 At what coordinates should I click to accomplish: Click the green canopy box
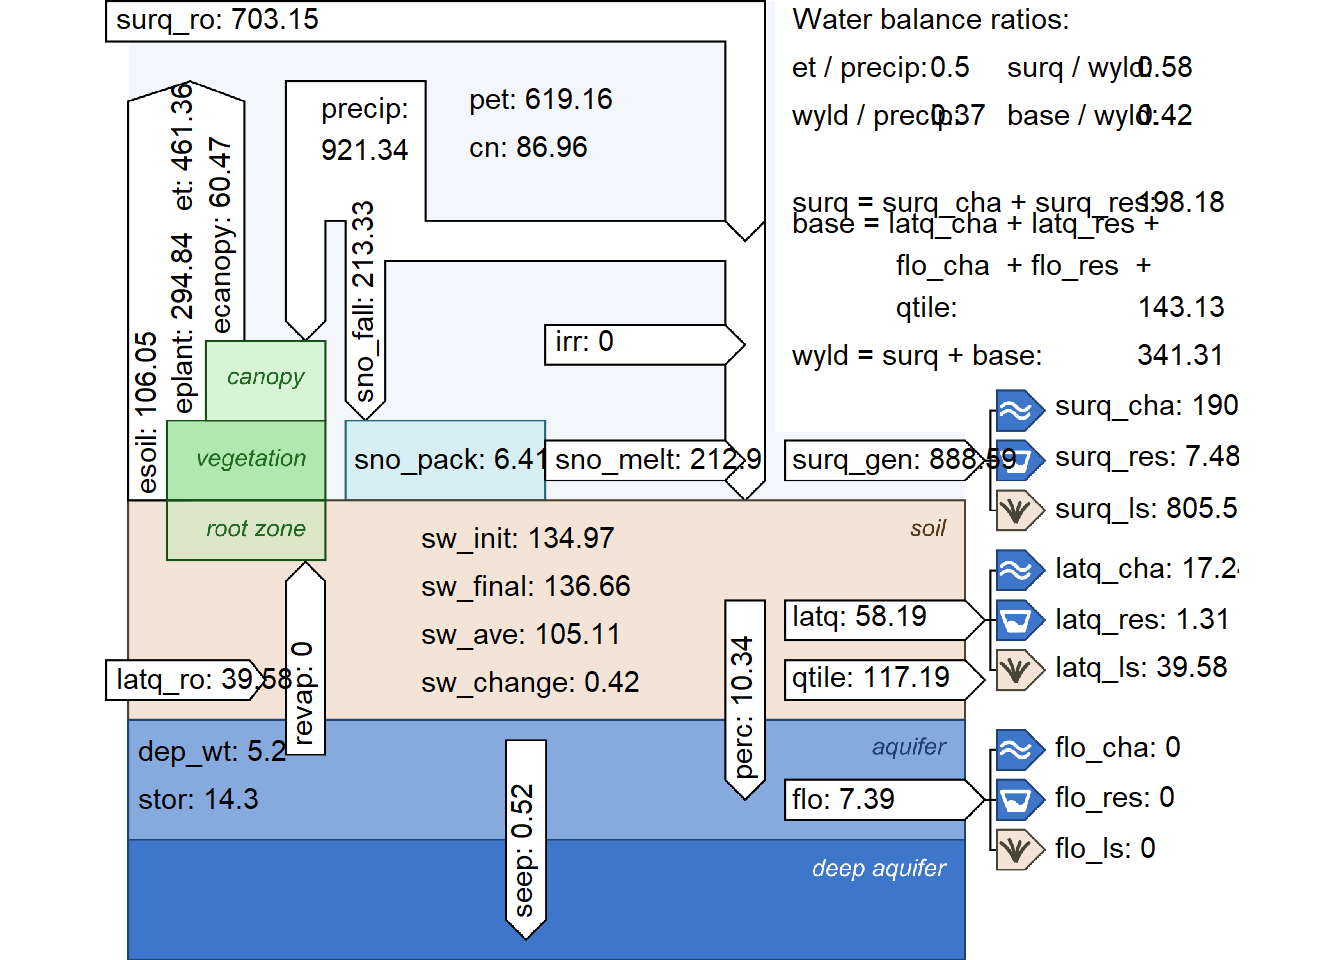[x=265, y=380]
